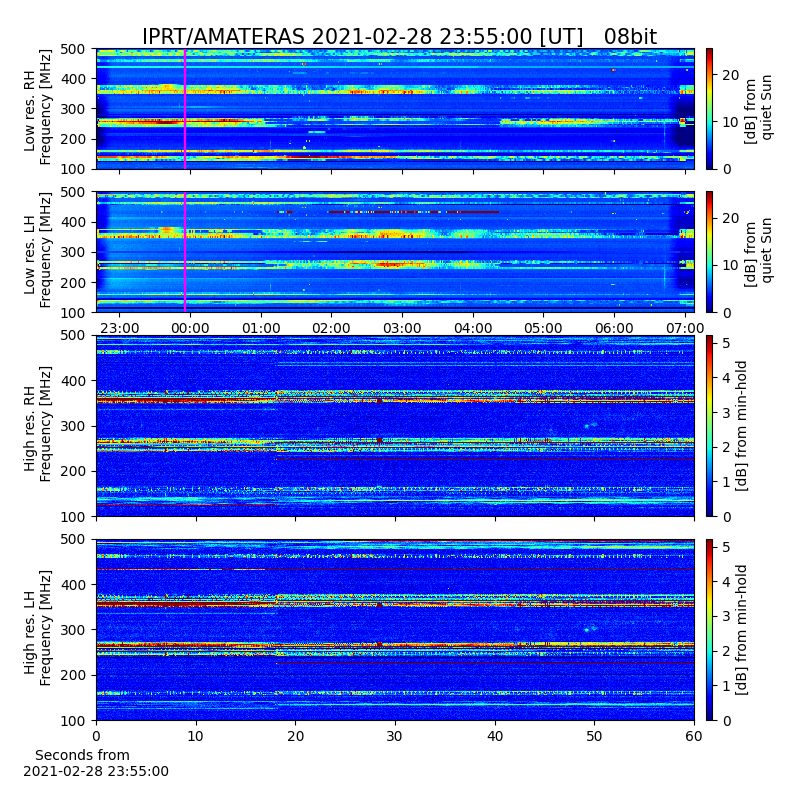Click the 07:00 time axis label
This screenshot has width=800, height=800.
tap(685, 328)
